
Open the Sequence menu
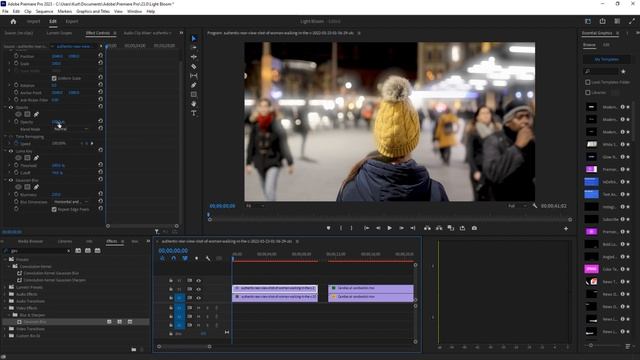44,11
